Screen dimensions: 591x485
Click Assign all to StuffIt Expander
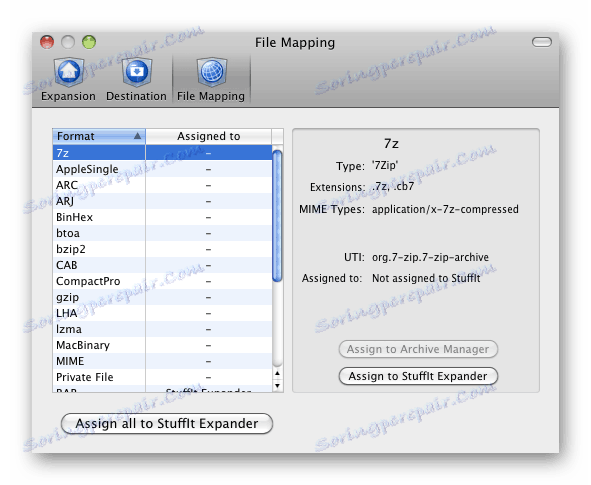click(167, 424)
